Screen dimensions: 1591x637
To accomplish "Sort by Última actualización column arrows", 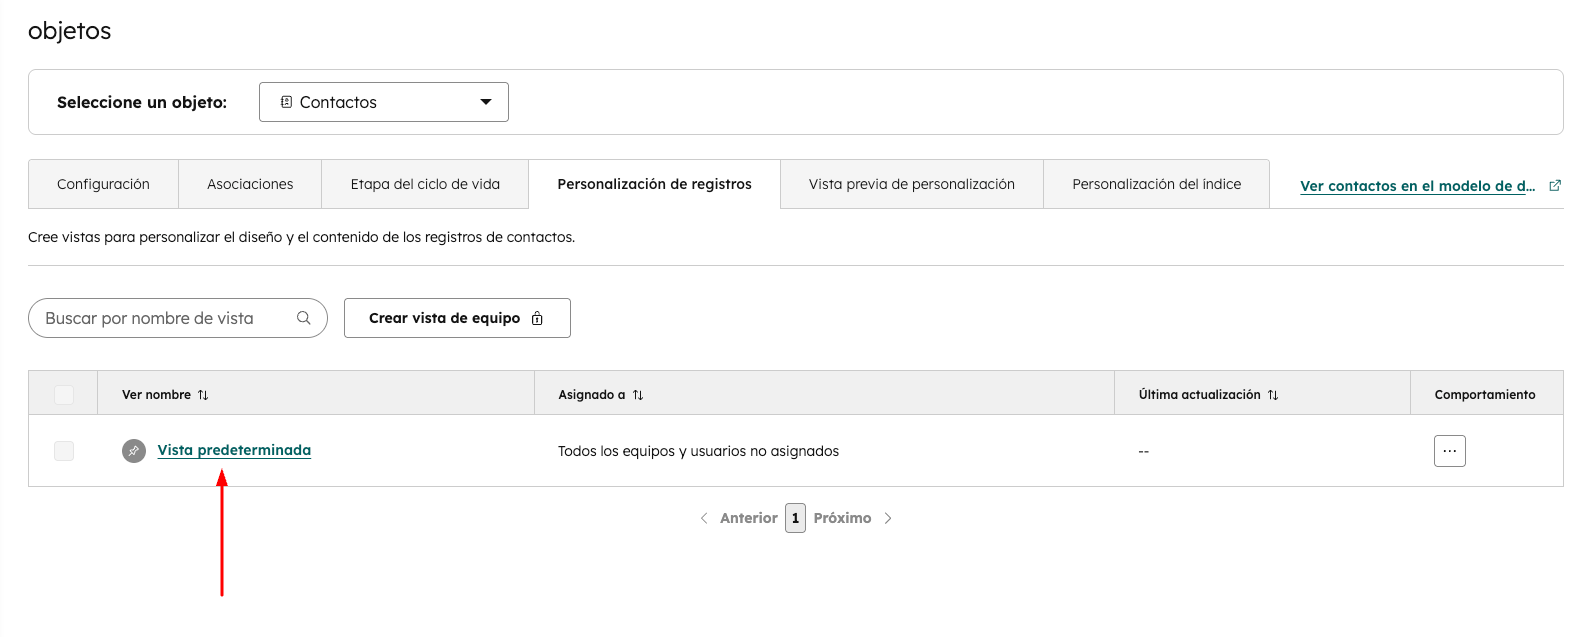I will click(1273, 395).
